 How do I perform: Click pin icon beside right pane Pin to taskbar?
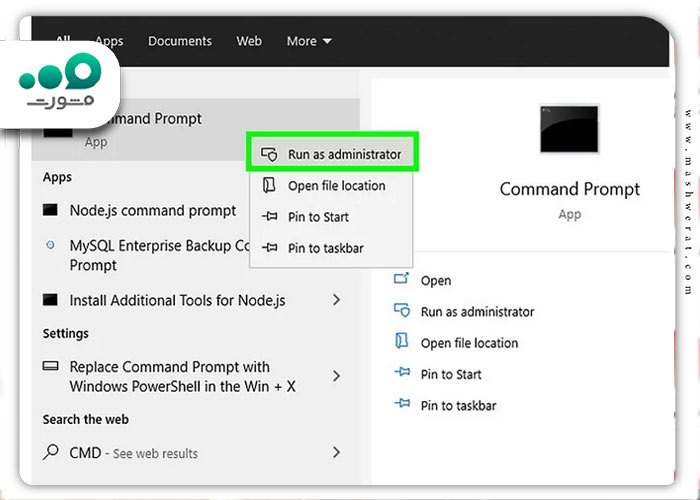(402, 403)
